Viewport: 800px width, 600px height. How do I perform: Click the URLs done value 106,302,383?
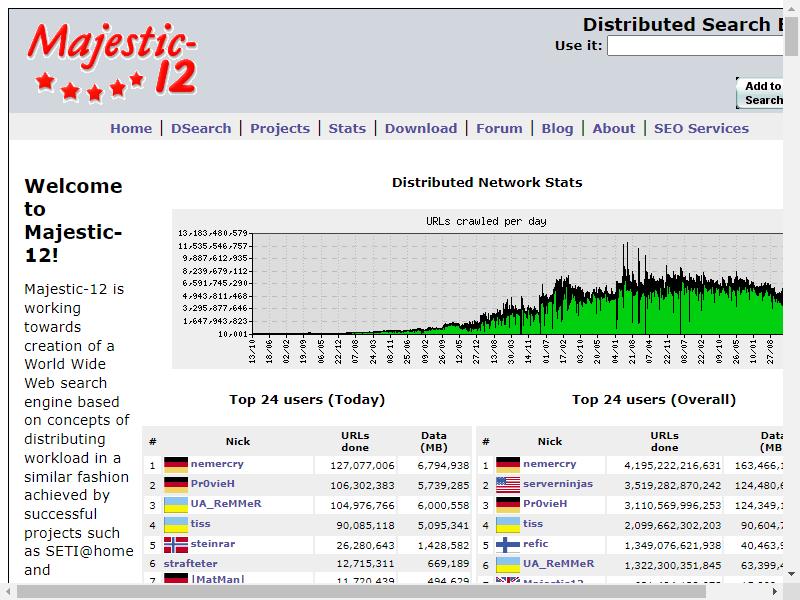point(362,486)
